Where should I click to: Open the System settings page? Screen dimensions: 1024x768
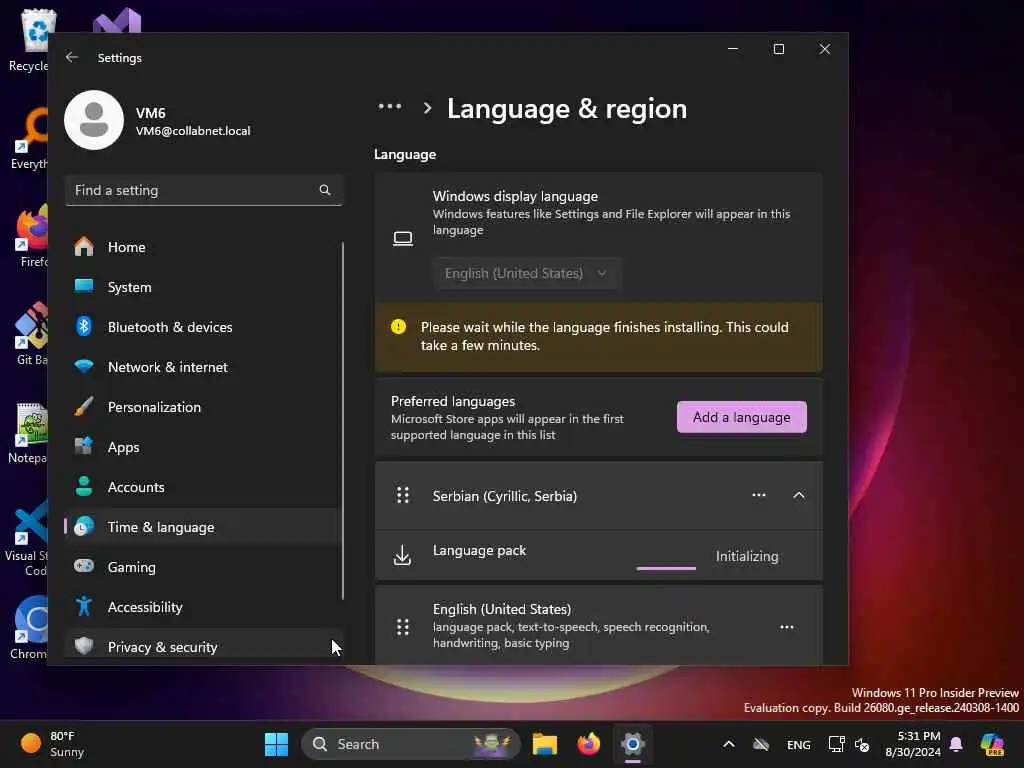pos(204,287)
